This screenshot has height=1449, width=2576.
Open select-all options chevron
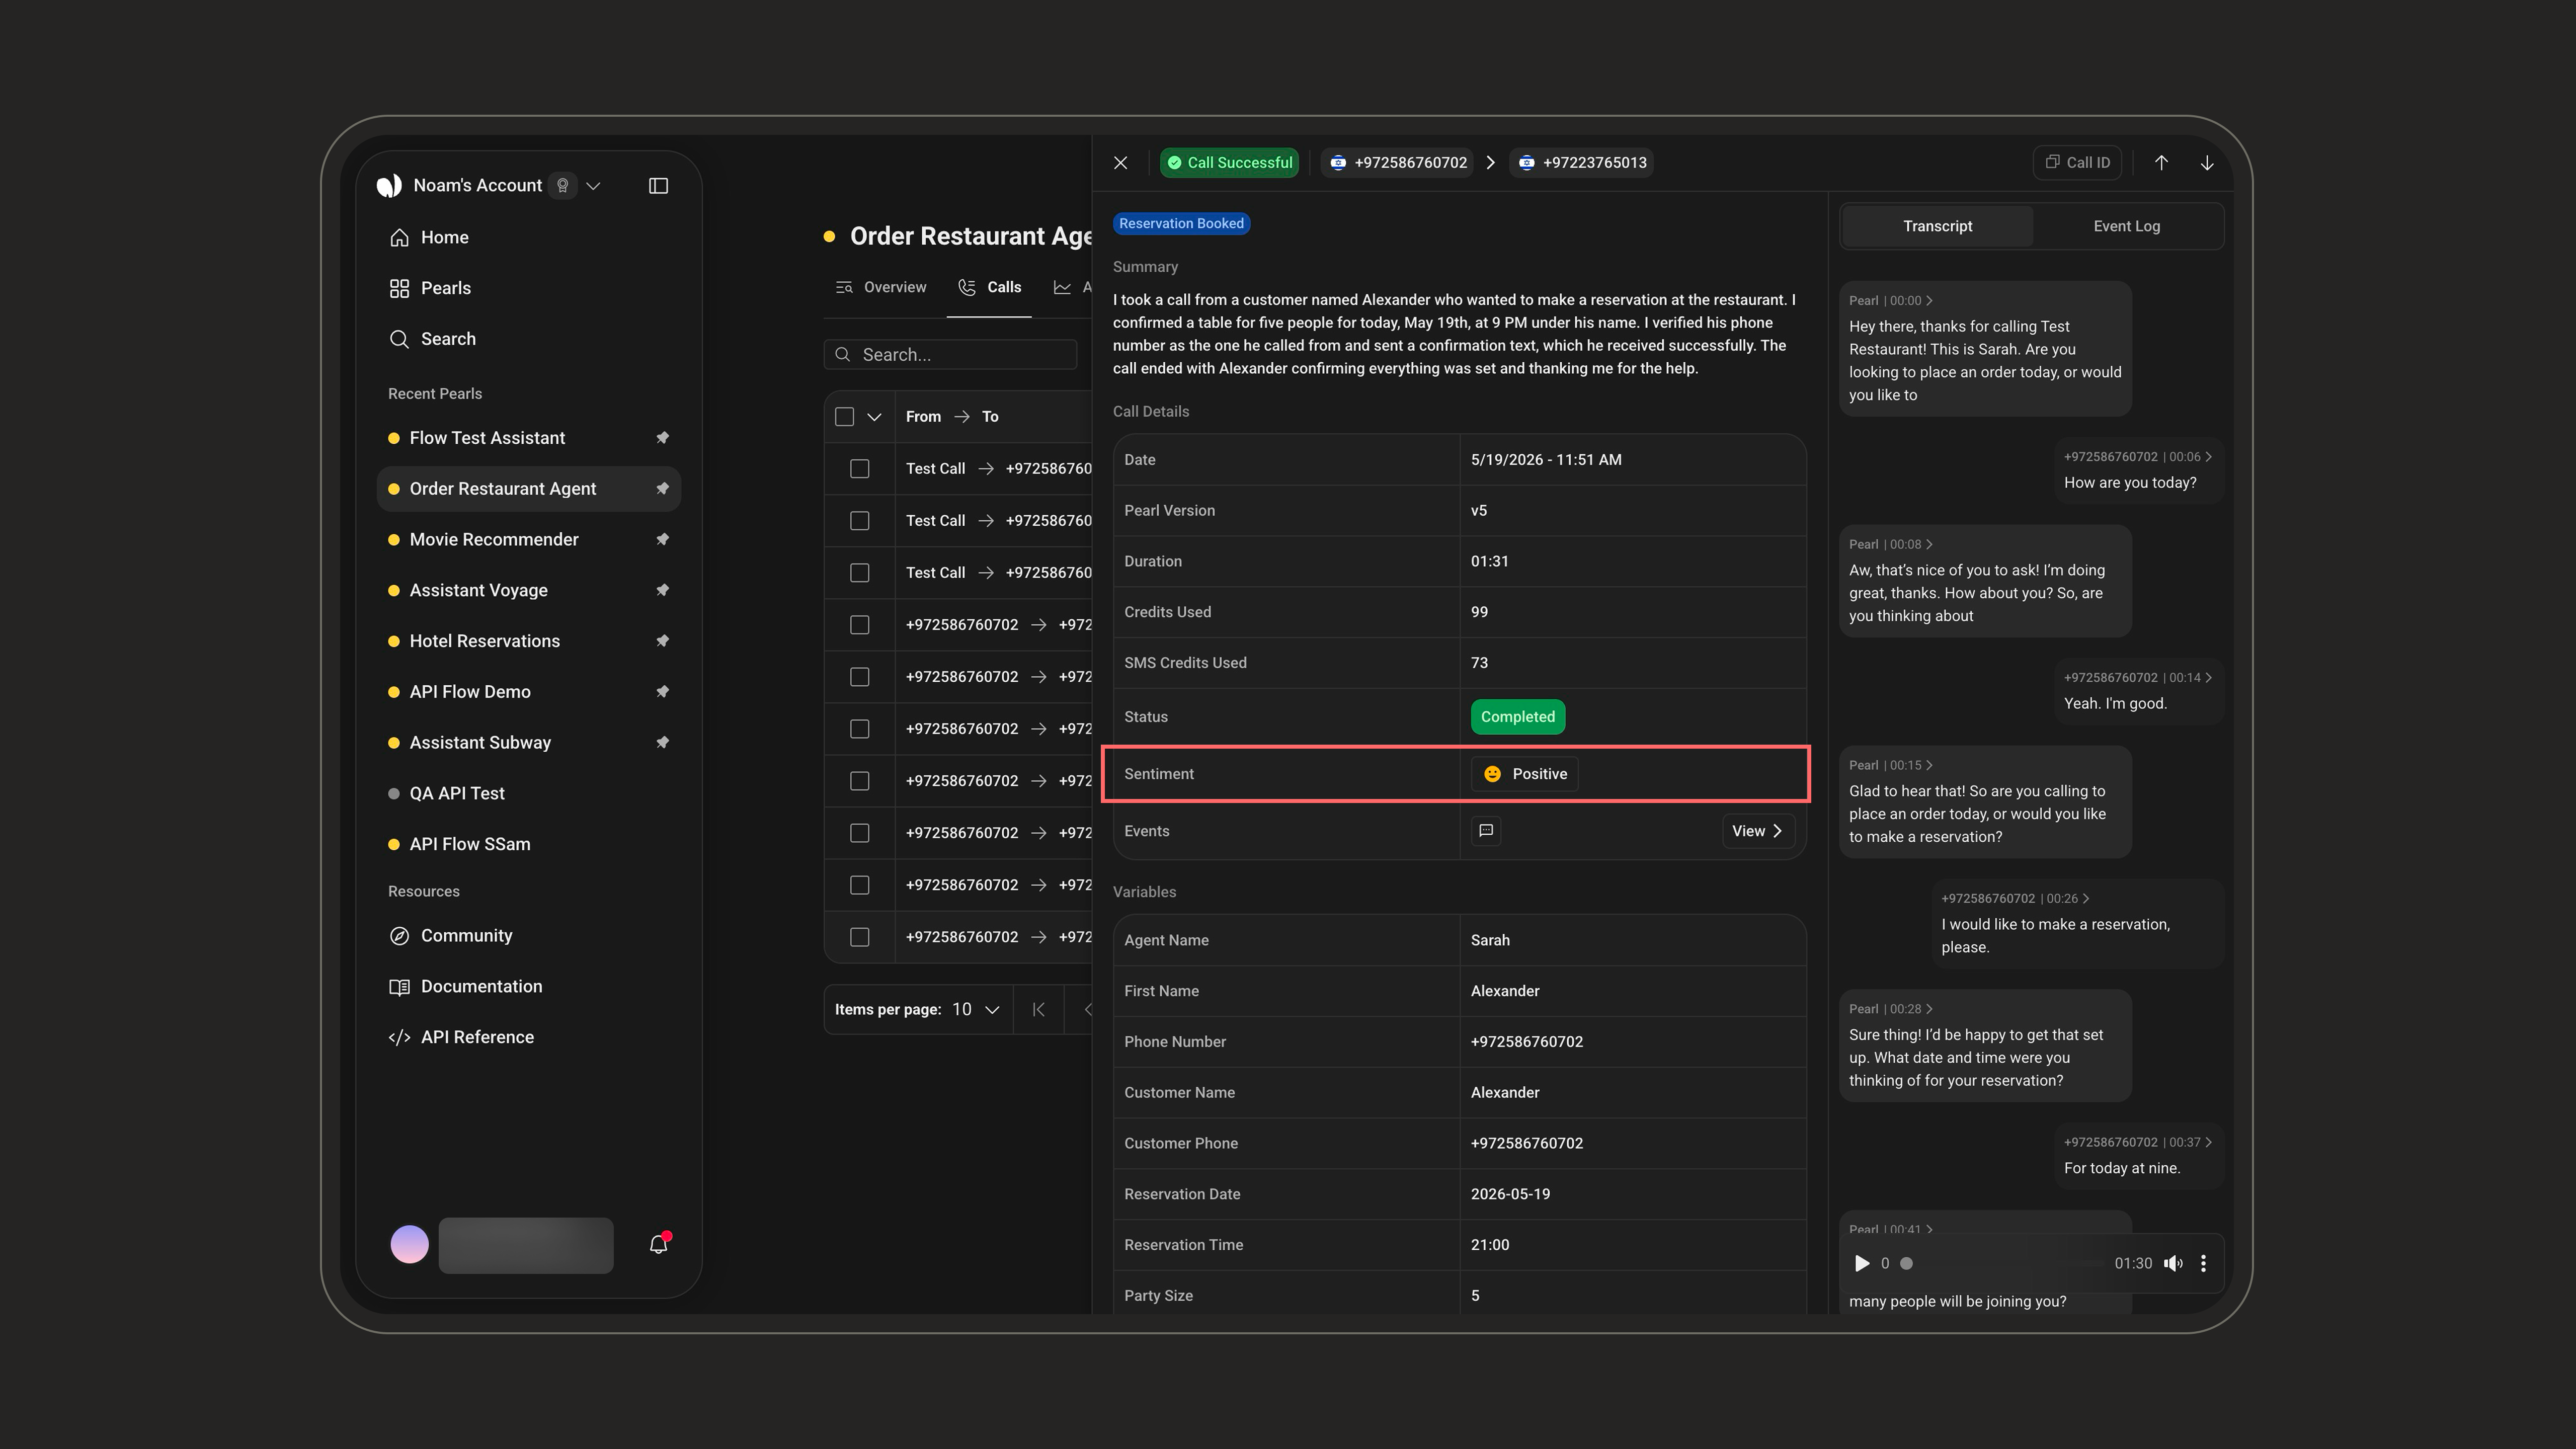click(874, 417)
